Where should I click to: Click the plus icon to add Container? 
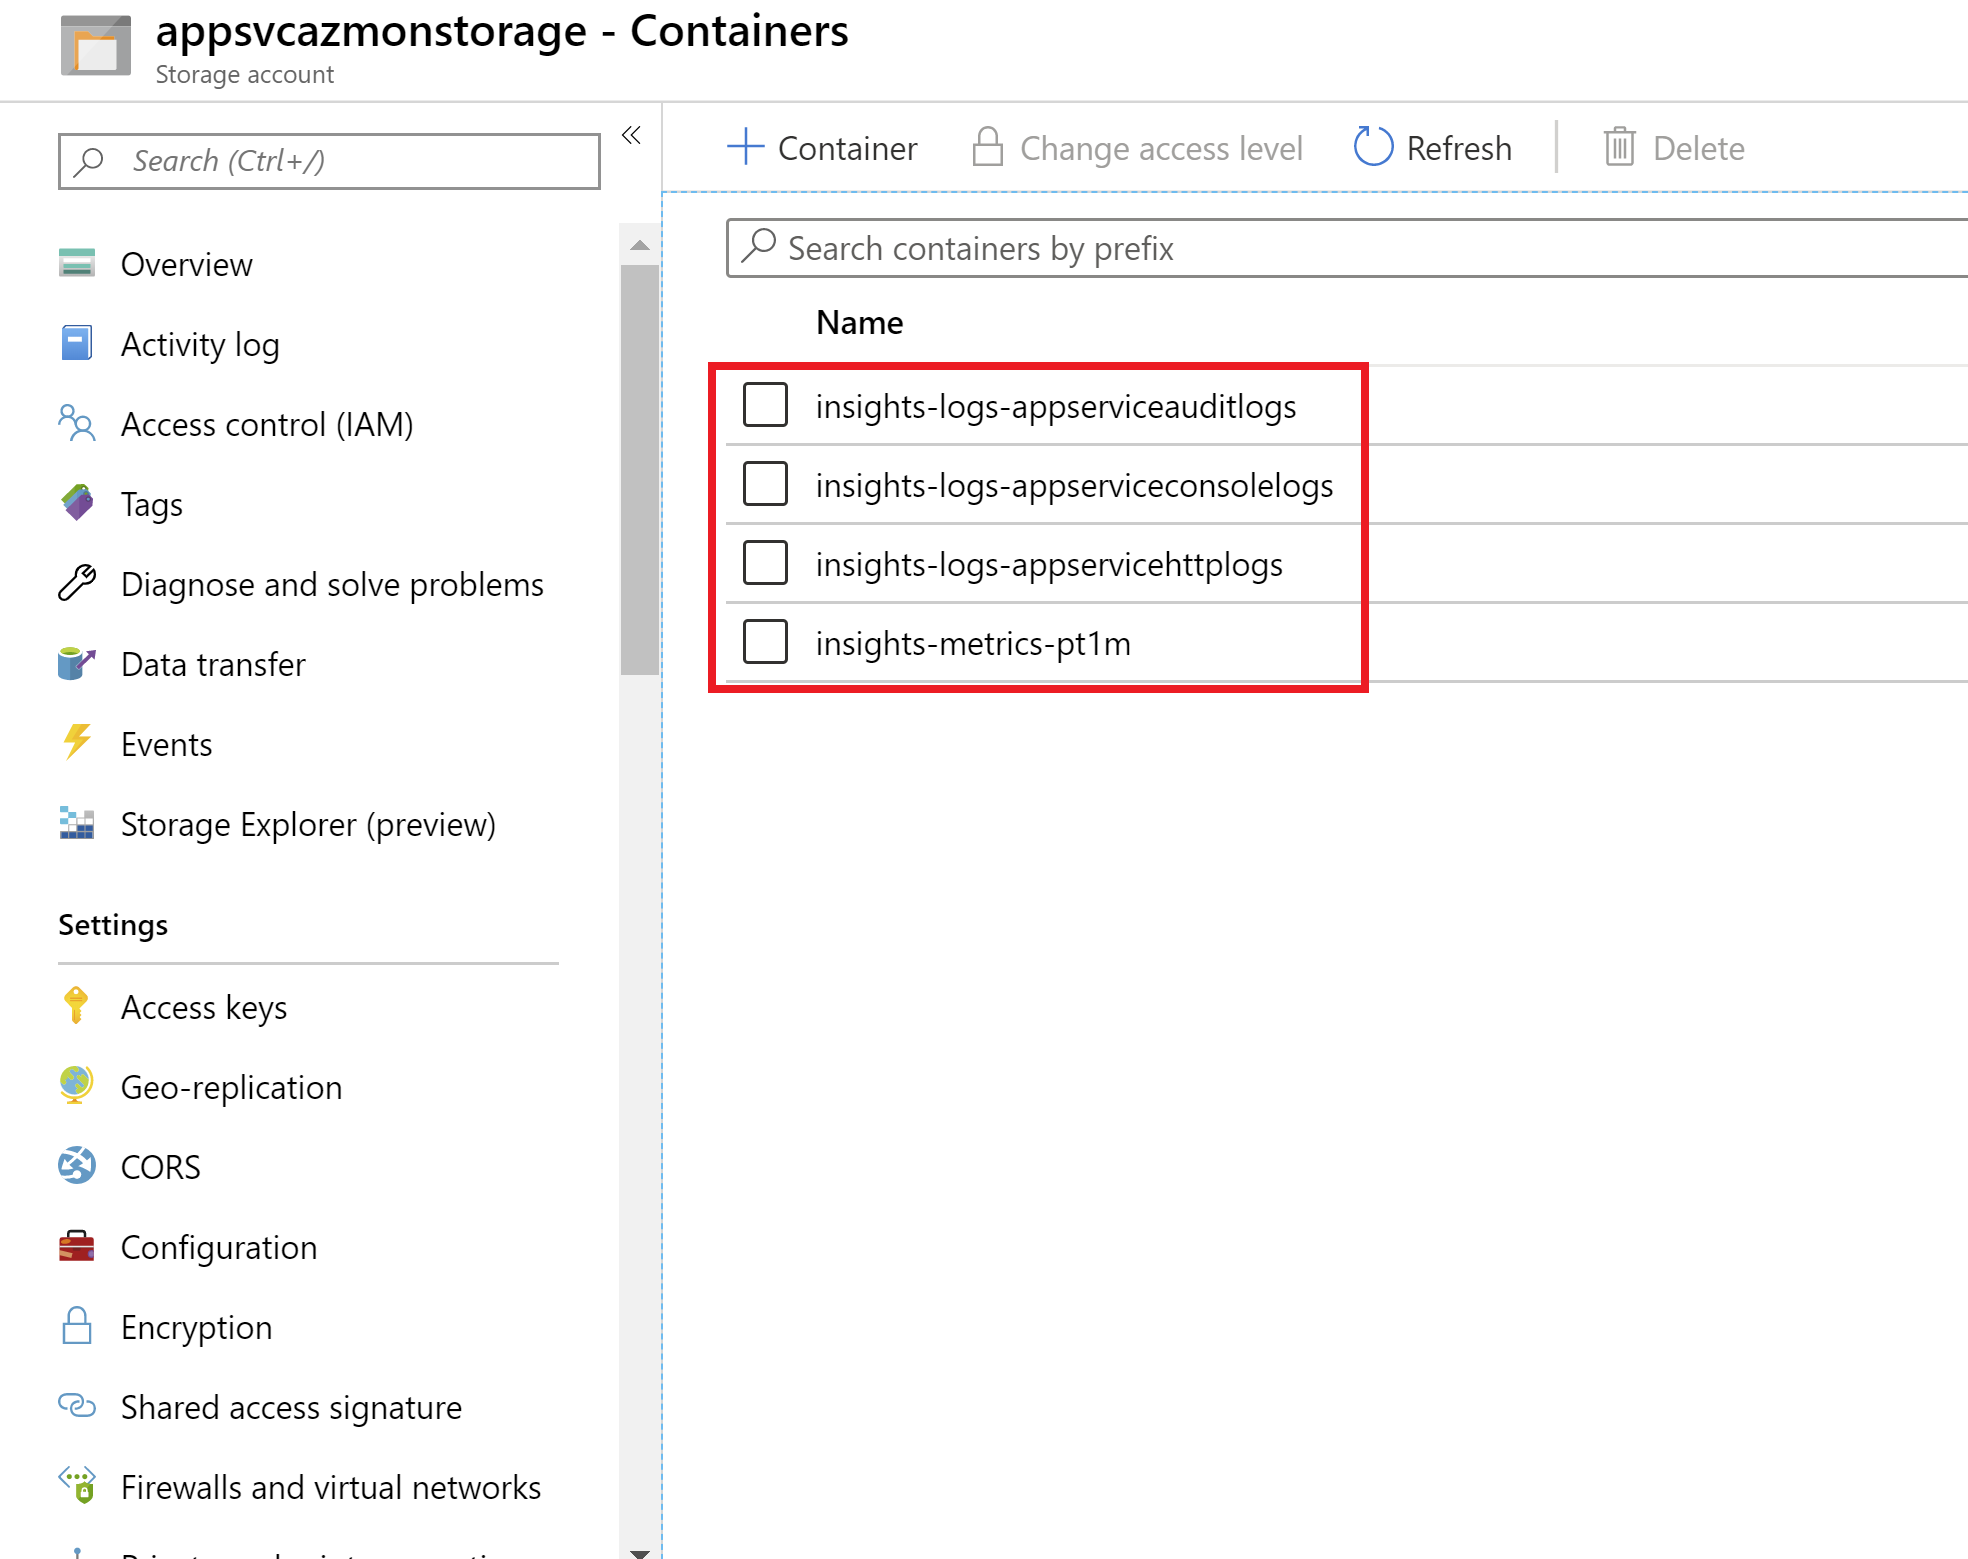pos(745,147)
